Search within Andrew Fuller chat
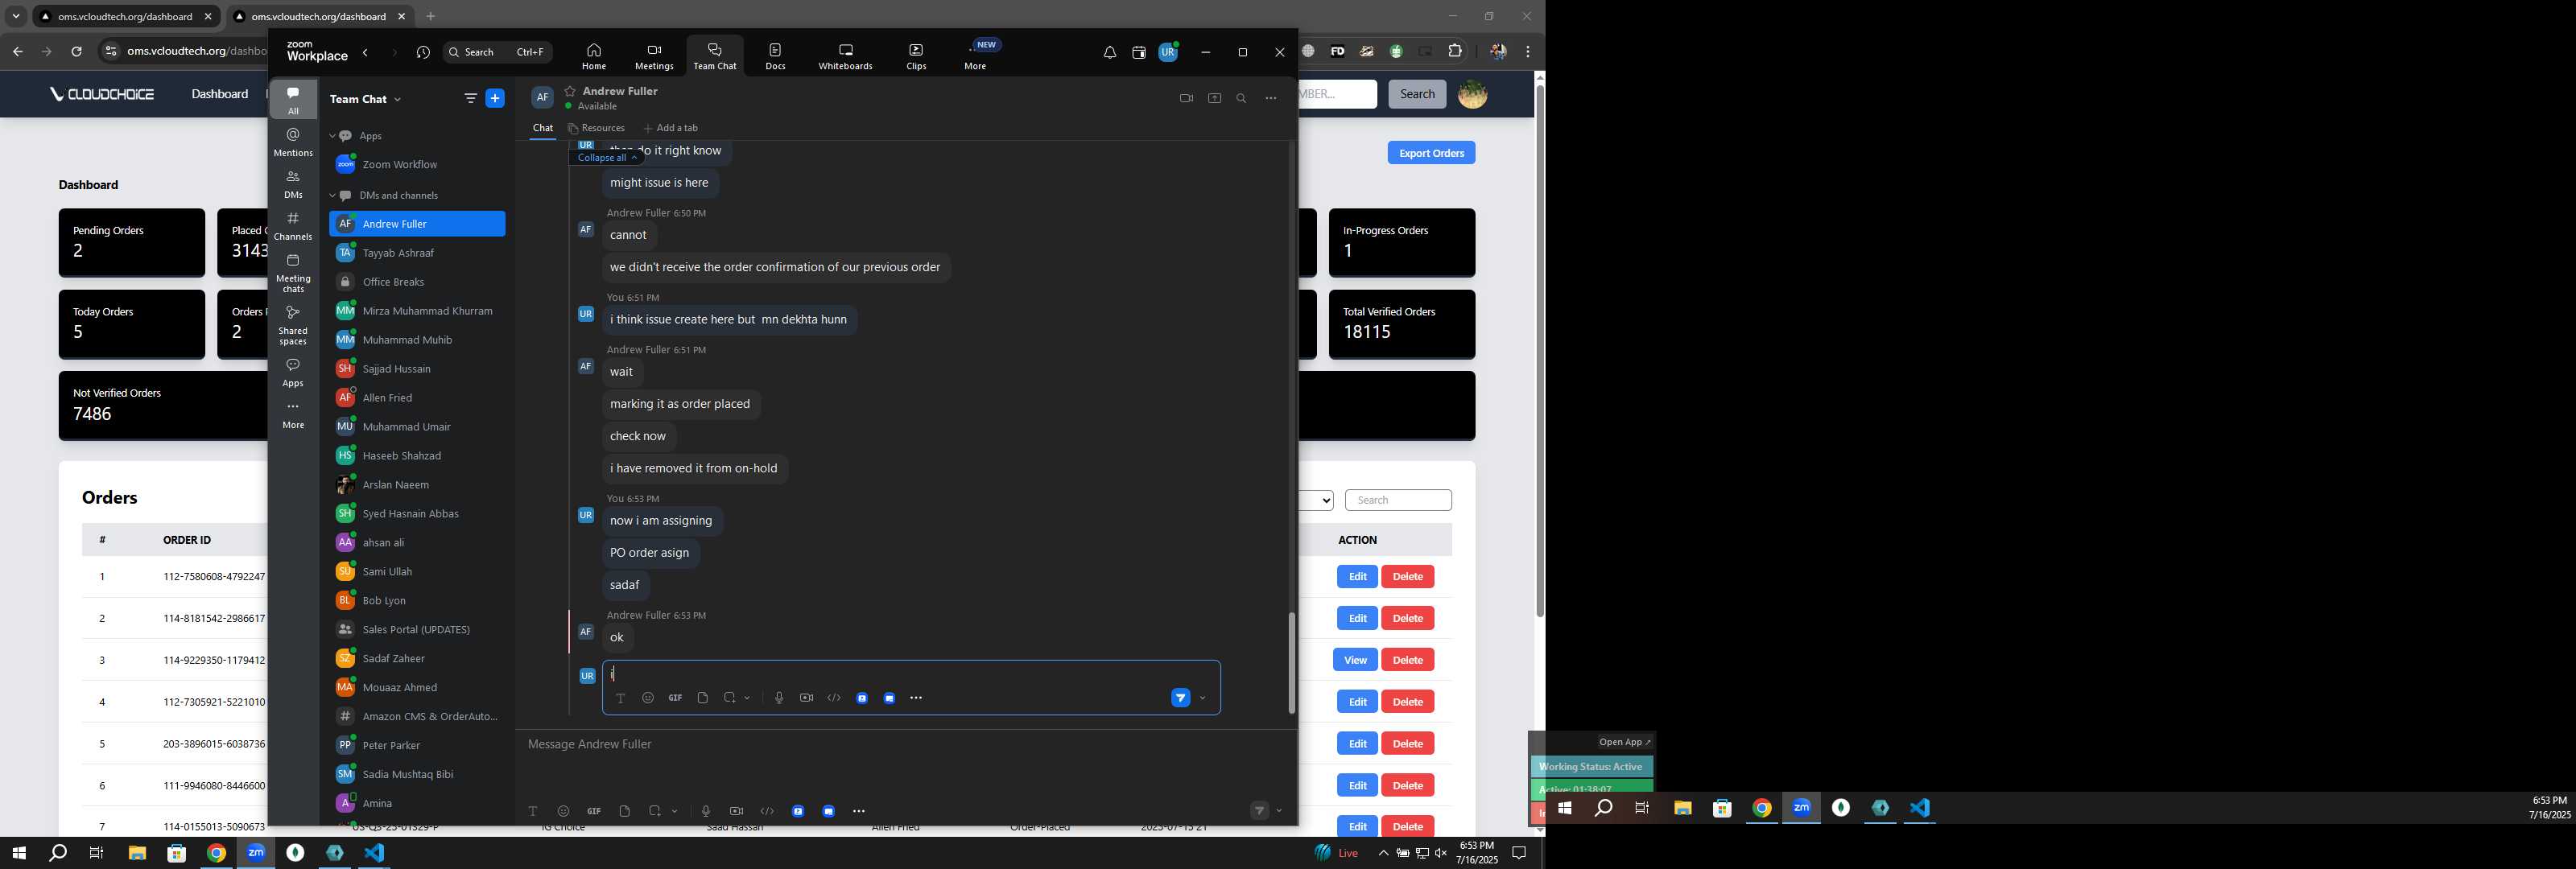The width and height of the screenshot is (2576, 869). [1241, 98]
